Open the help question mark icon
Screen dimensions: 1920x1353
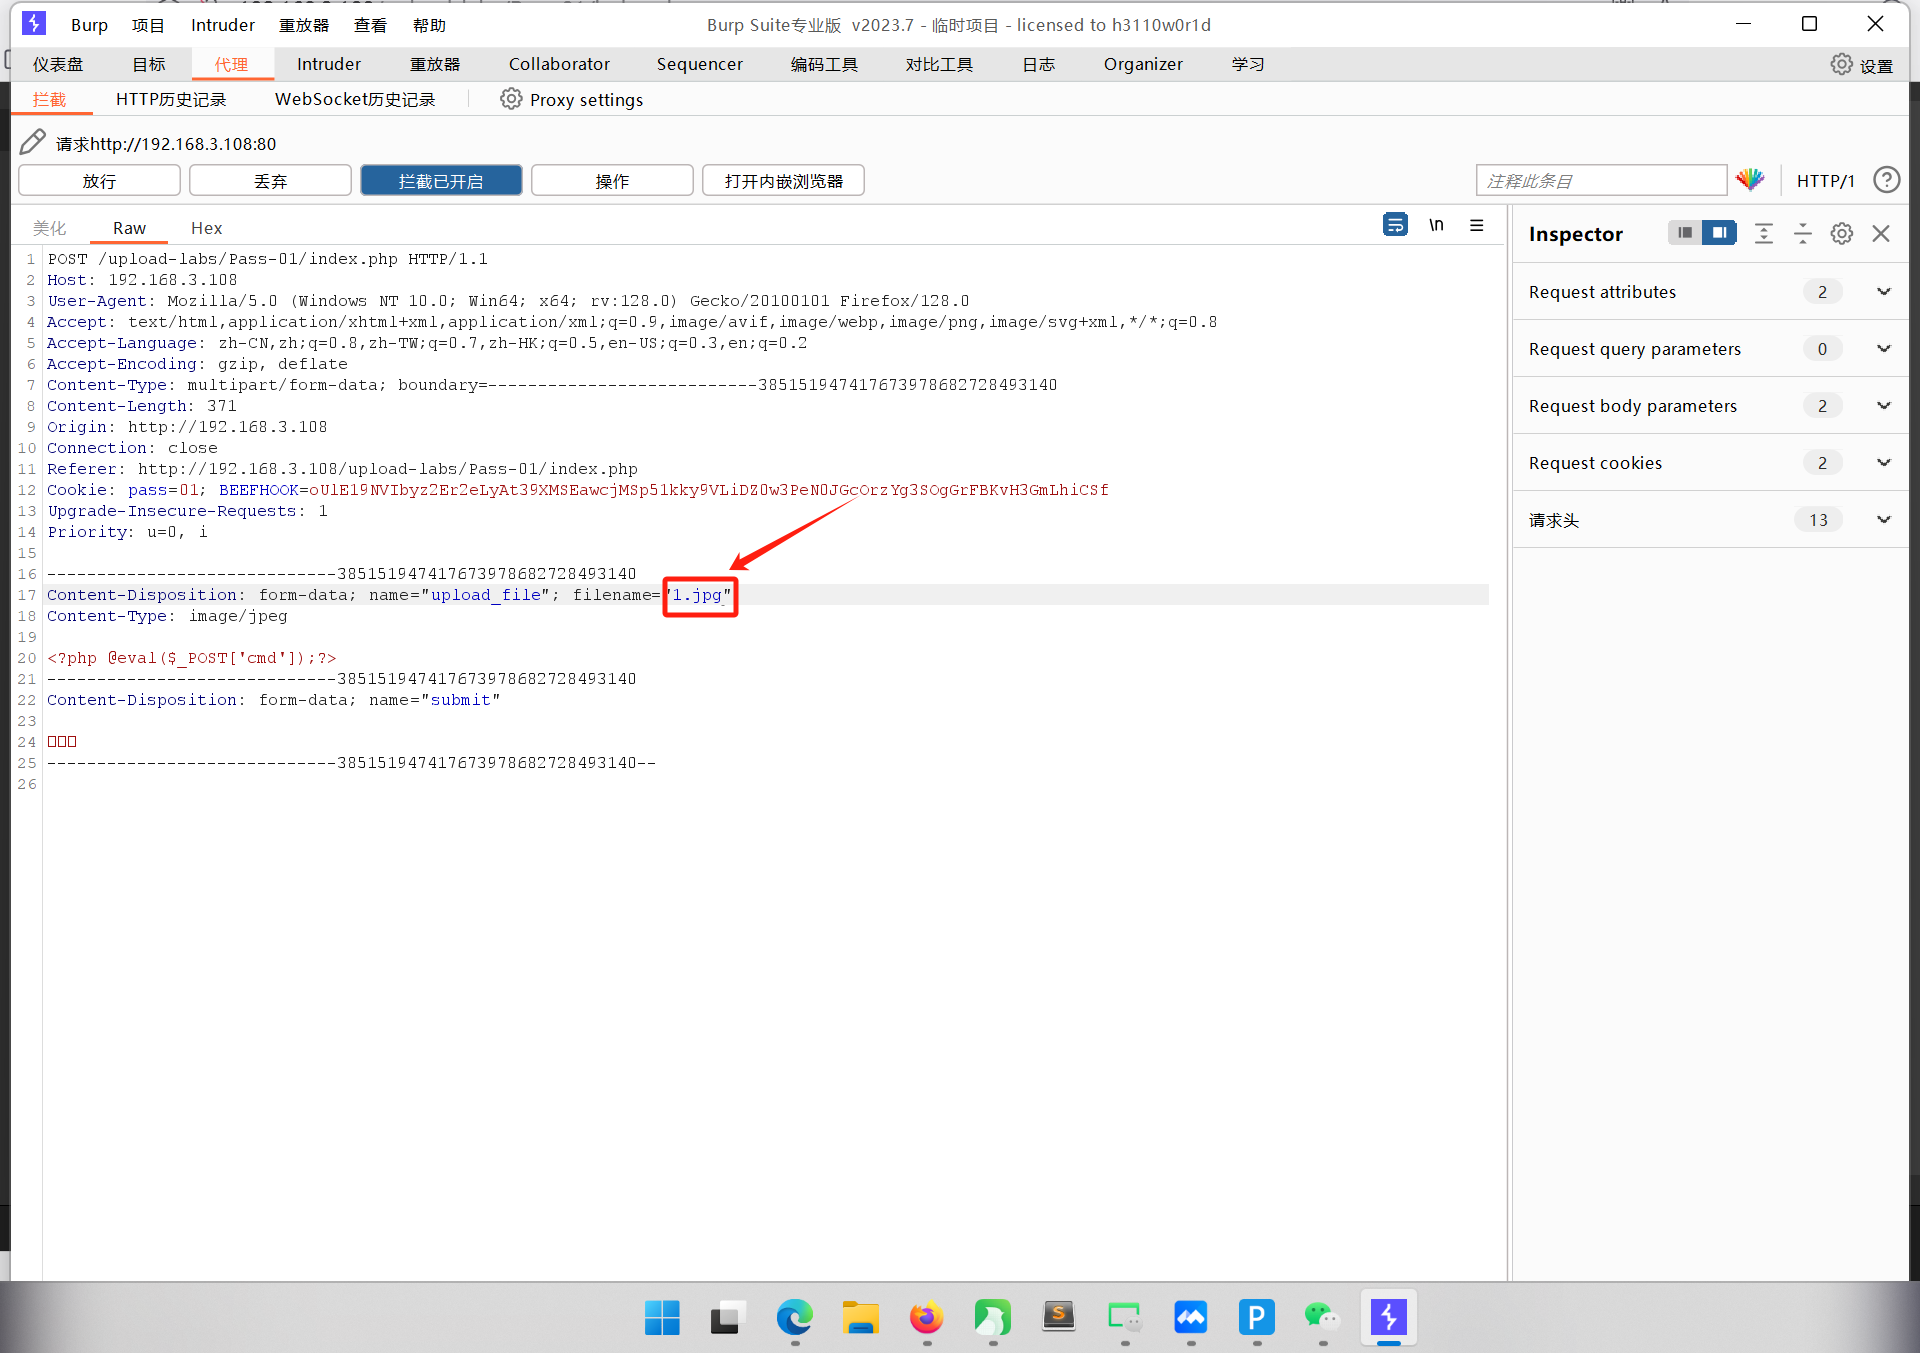click(x=1886, y=180)
